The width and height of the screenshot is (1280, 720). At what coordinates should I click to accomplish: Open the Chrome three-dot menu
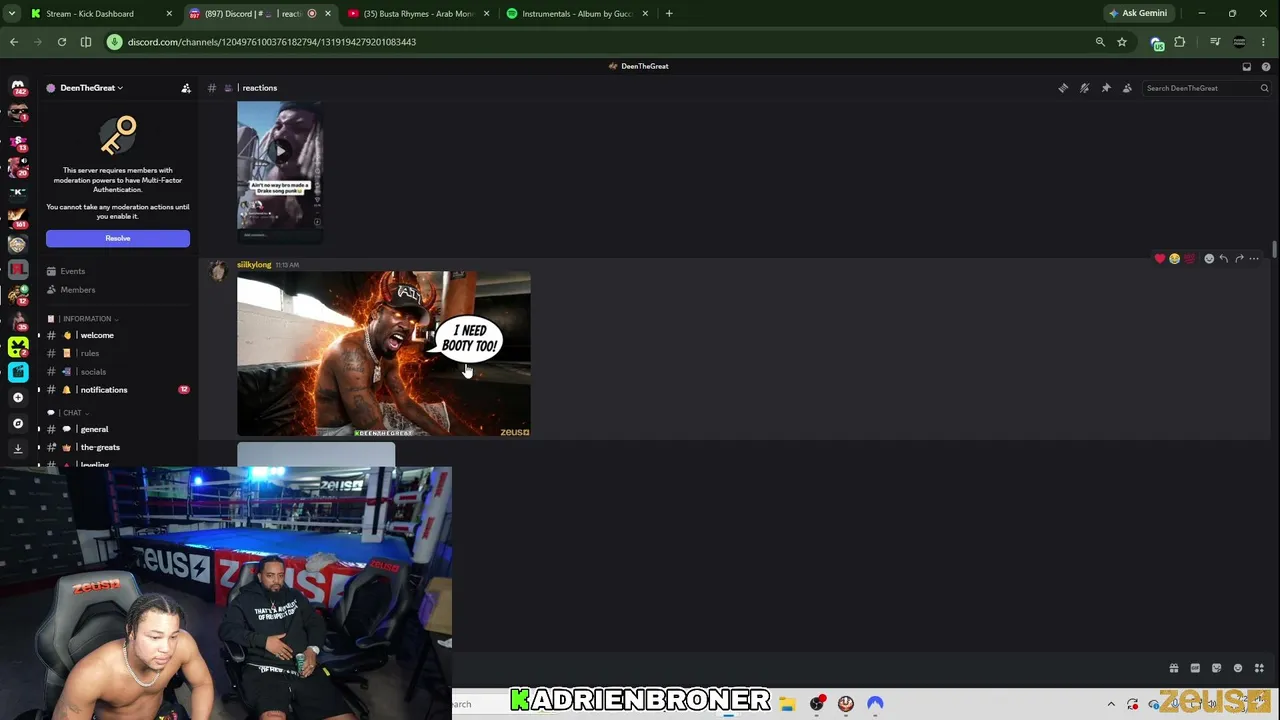point(1265,42)
